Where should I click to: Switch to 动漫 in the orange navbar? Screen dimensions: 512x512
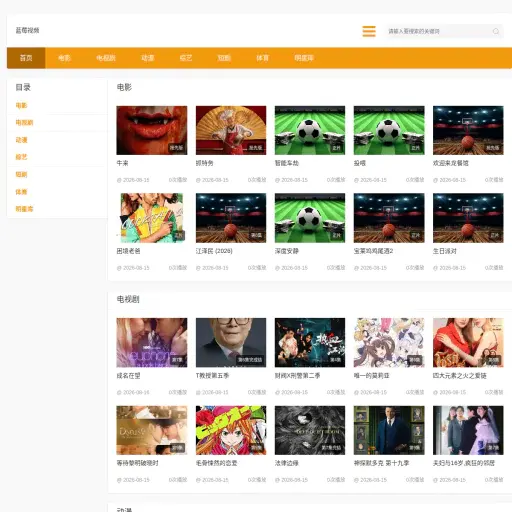coord(148,58)
